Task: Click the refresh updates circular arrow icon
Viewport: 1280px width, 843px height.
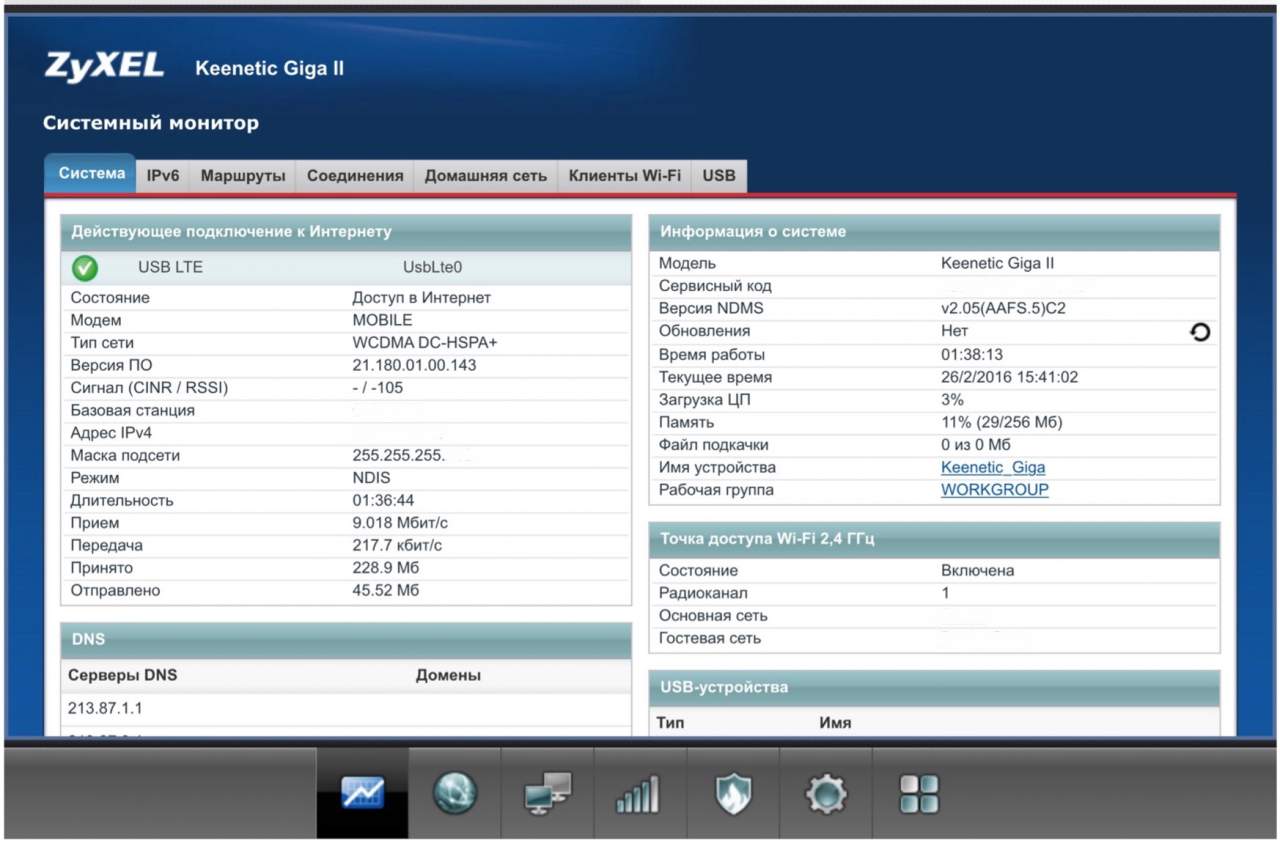Action: [1200, 332]
